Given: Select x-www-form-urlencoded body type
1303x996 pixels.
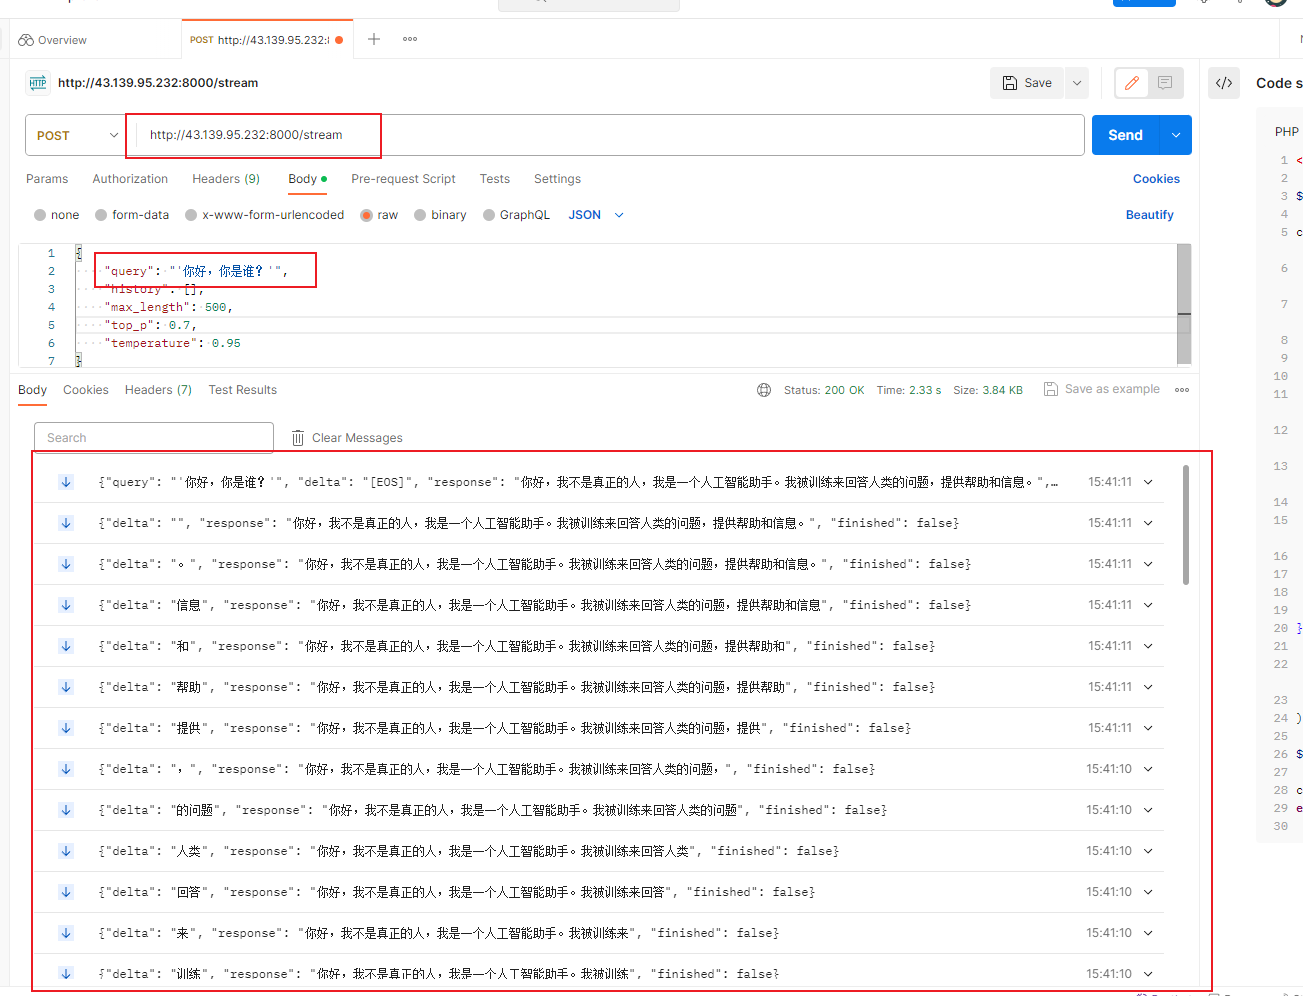Looking at the screenshot, I should [264, 215].
